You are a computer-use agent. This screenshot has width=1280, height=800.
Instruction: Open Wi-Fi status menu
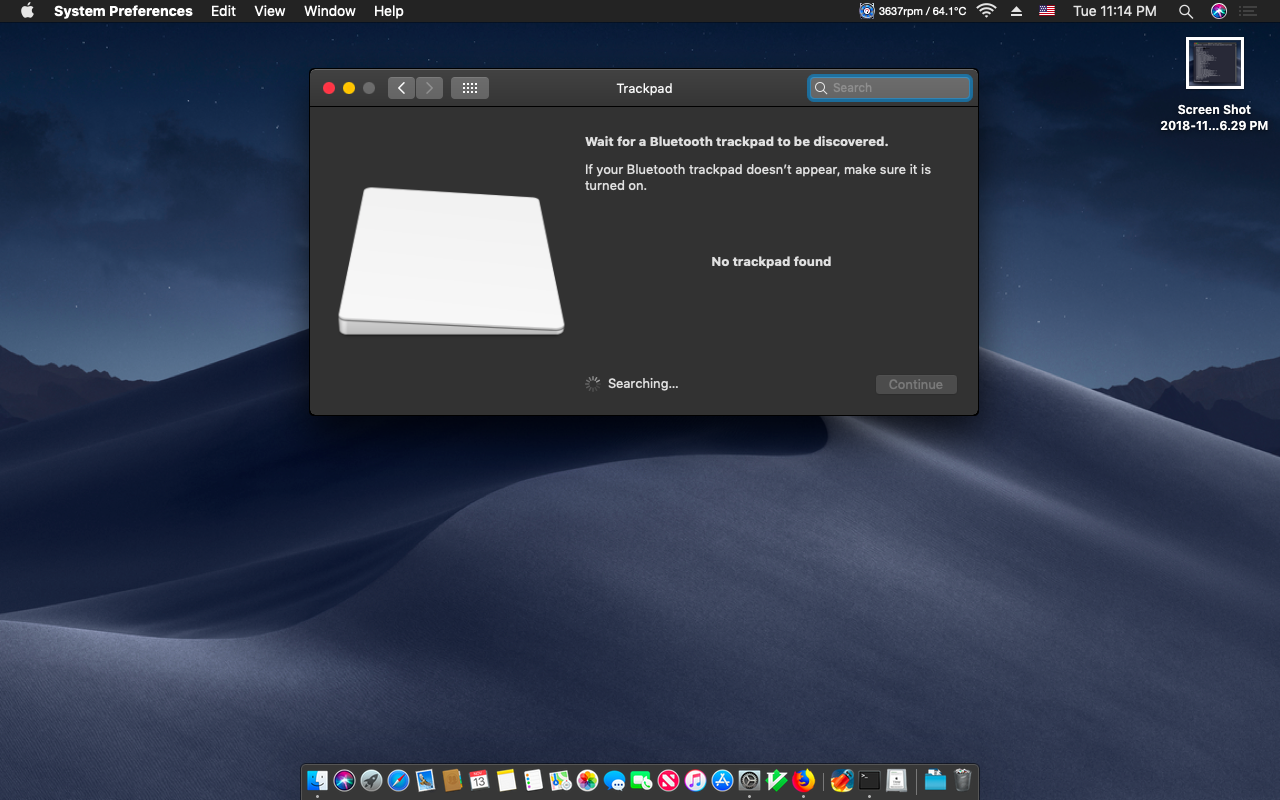pyautogui.click(x=987, y=11)
